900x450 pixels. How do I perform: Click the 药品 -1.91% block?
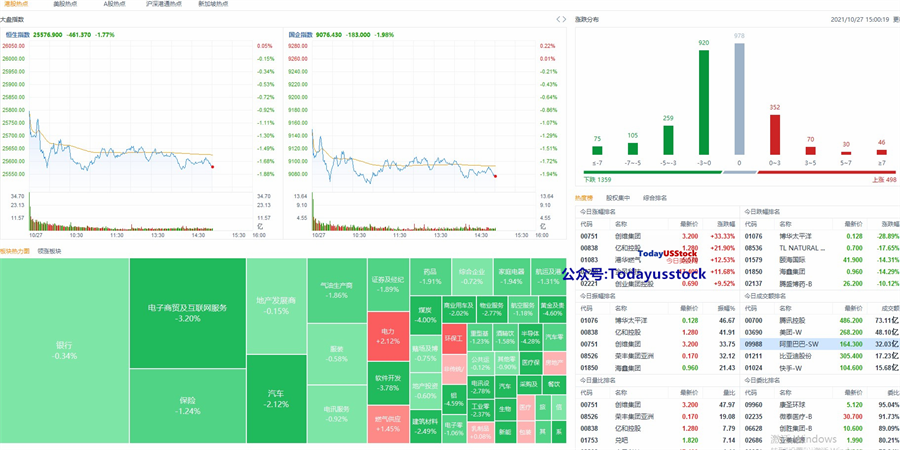[430, 276]
